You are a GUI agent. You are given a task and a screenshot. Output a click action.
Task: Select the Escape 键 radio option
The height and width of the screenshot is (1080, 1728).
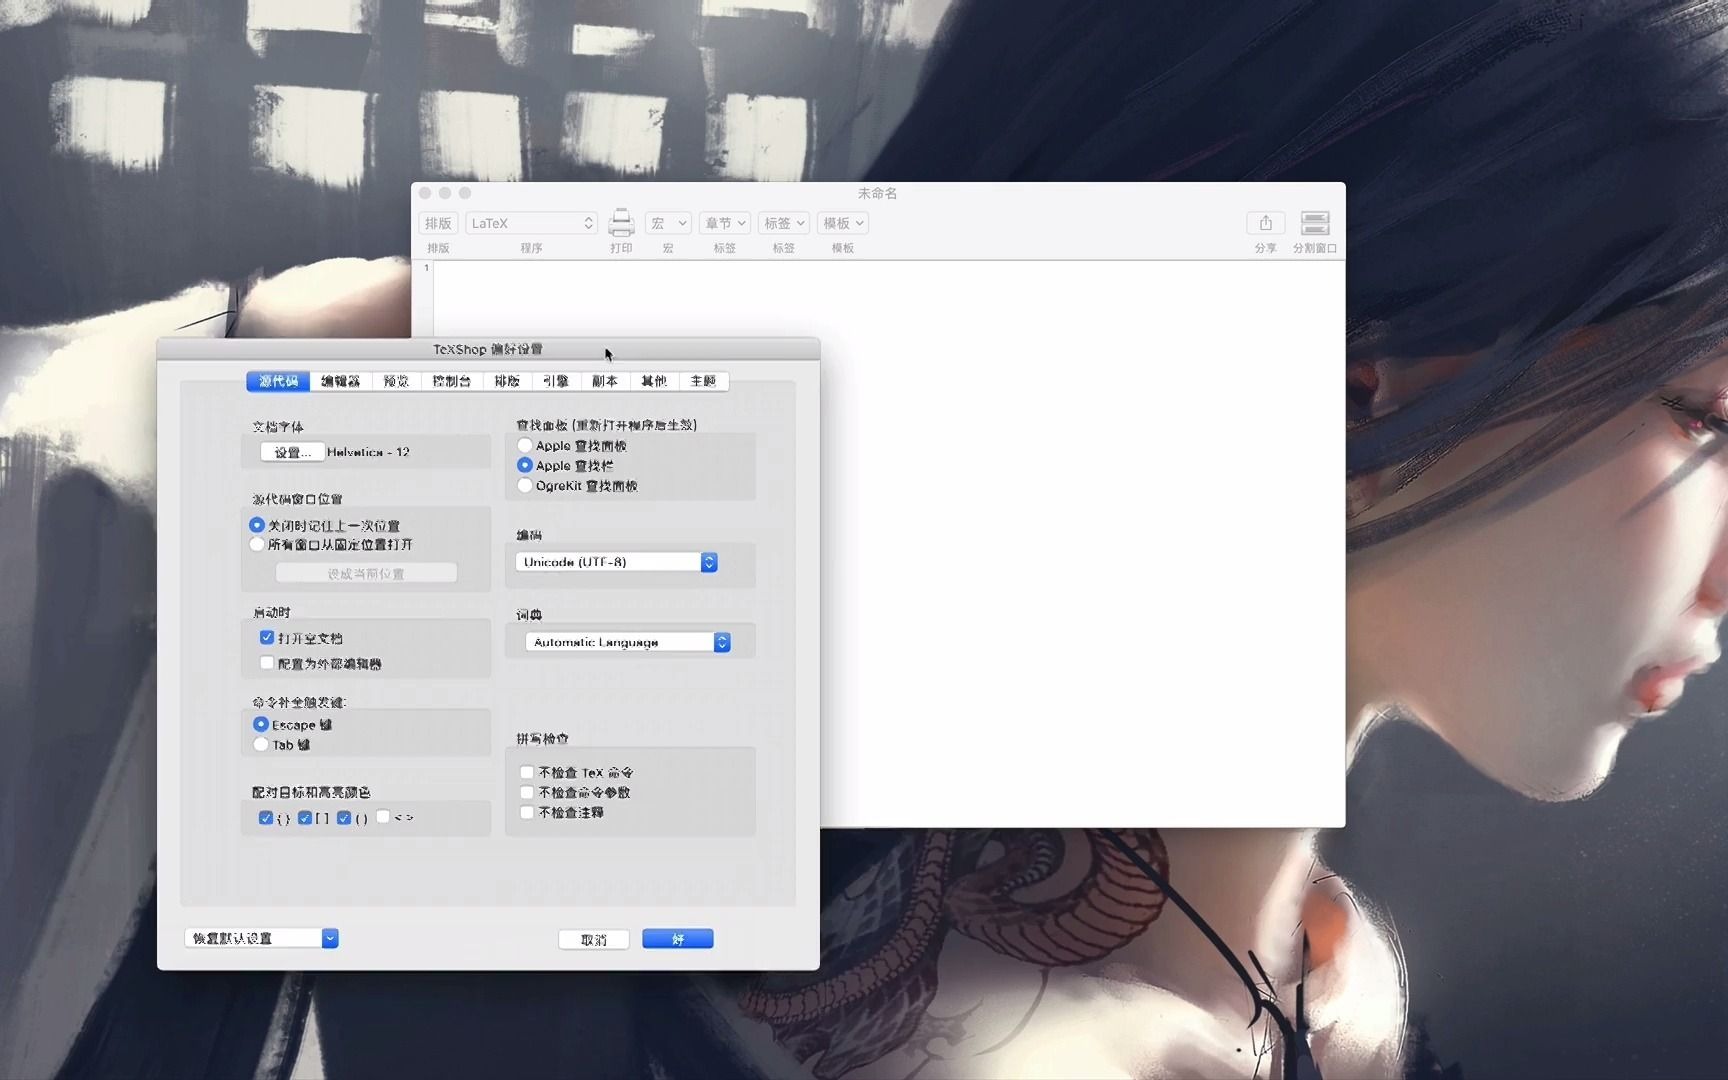(261, 724)
